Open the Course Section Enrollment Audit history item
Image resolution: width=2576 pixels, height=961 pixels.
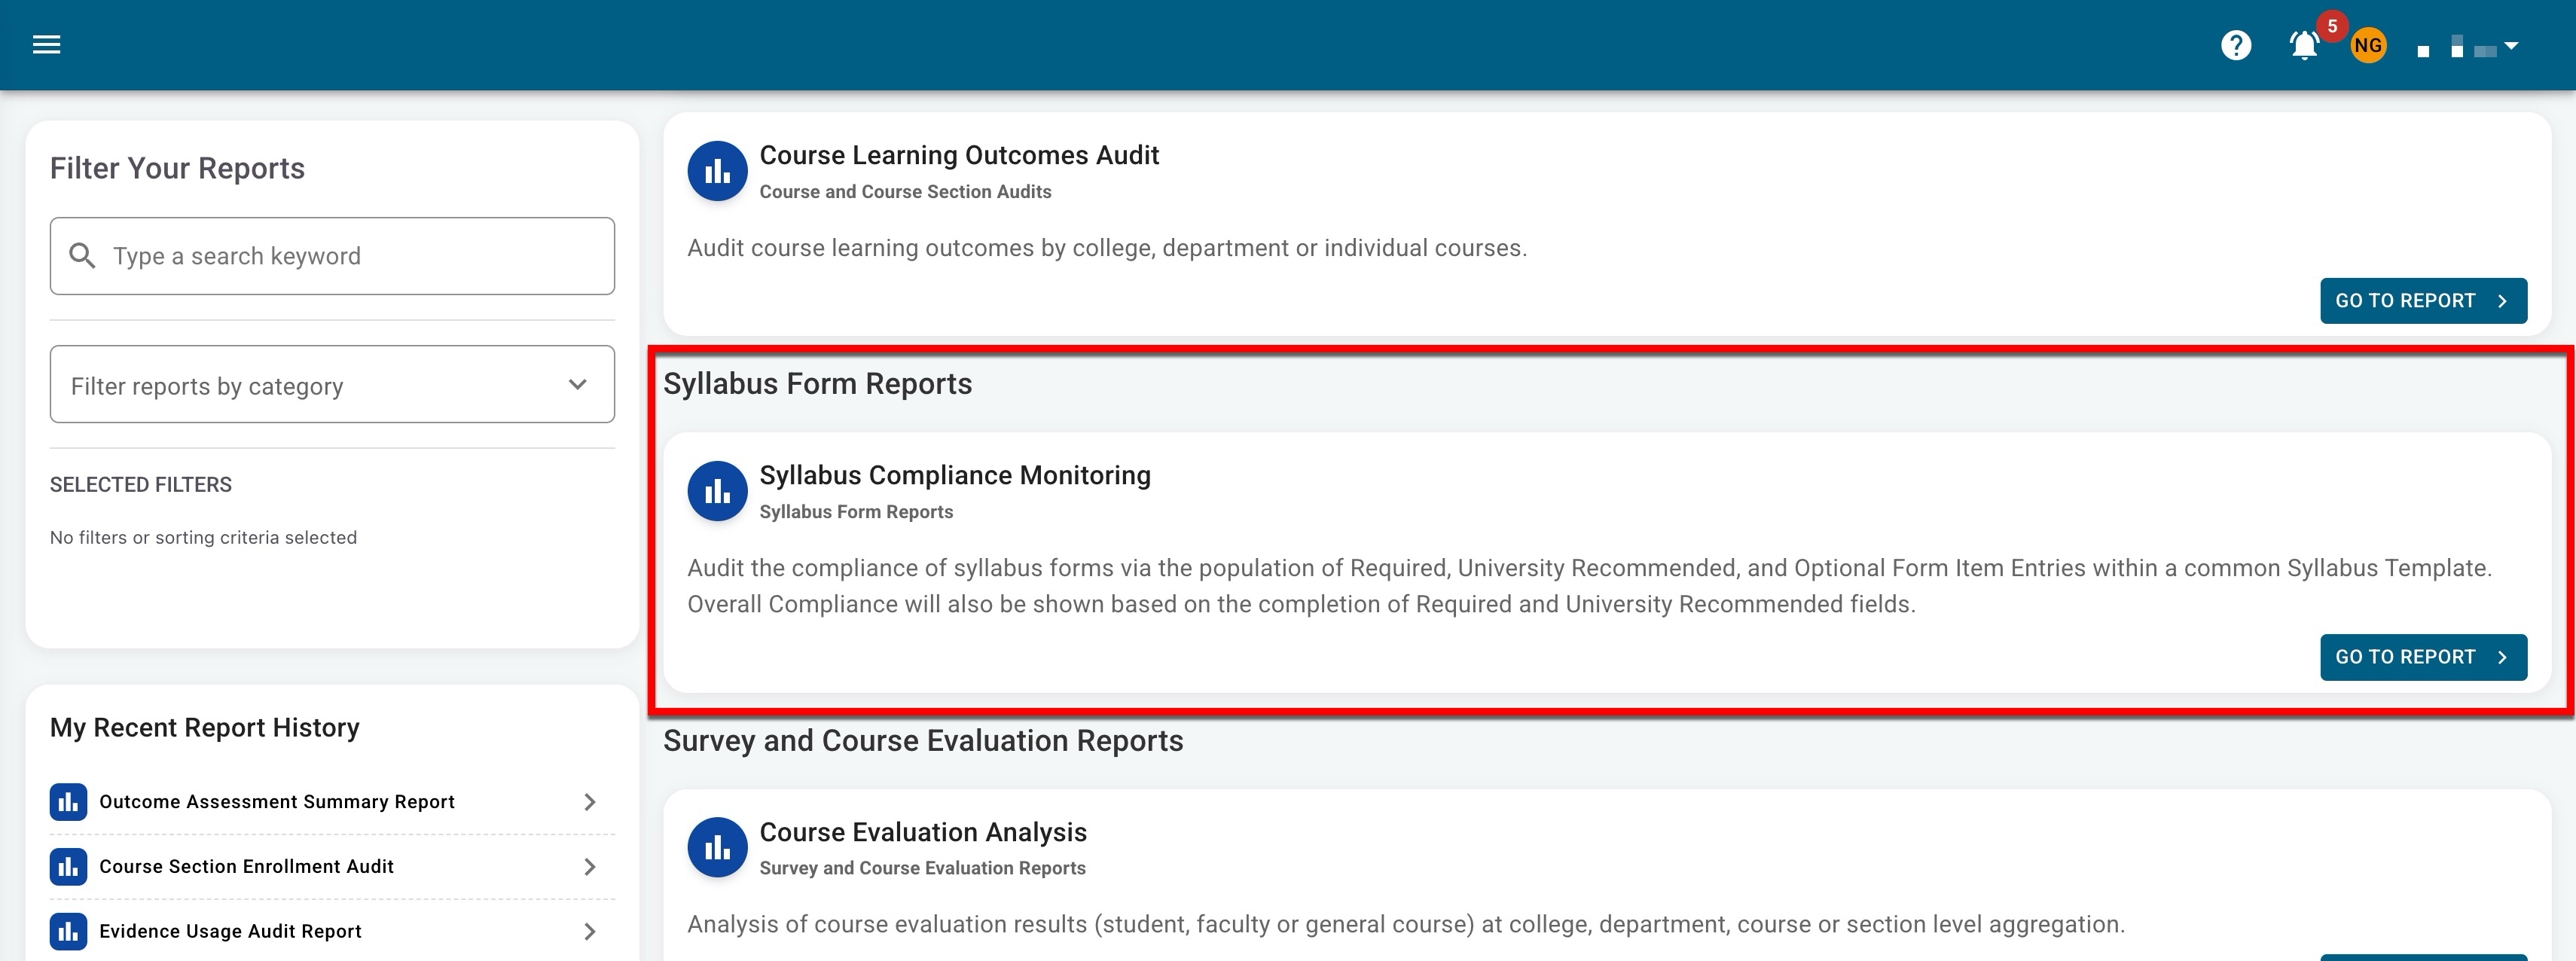point(246,867)
